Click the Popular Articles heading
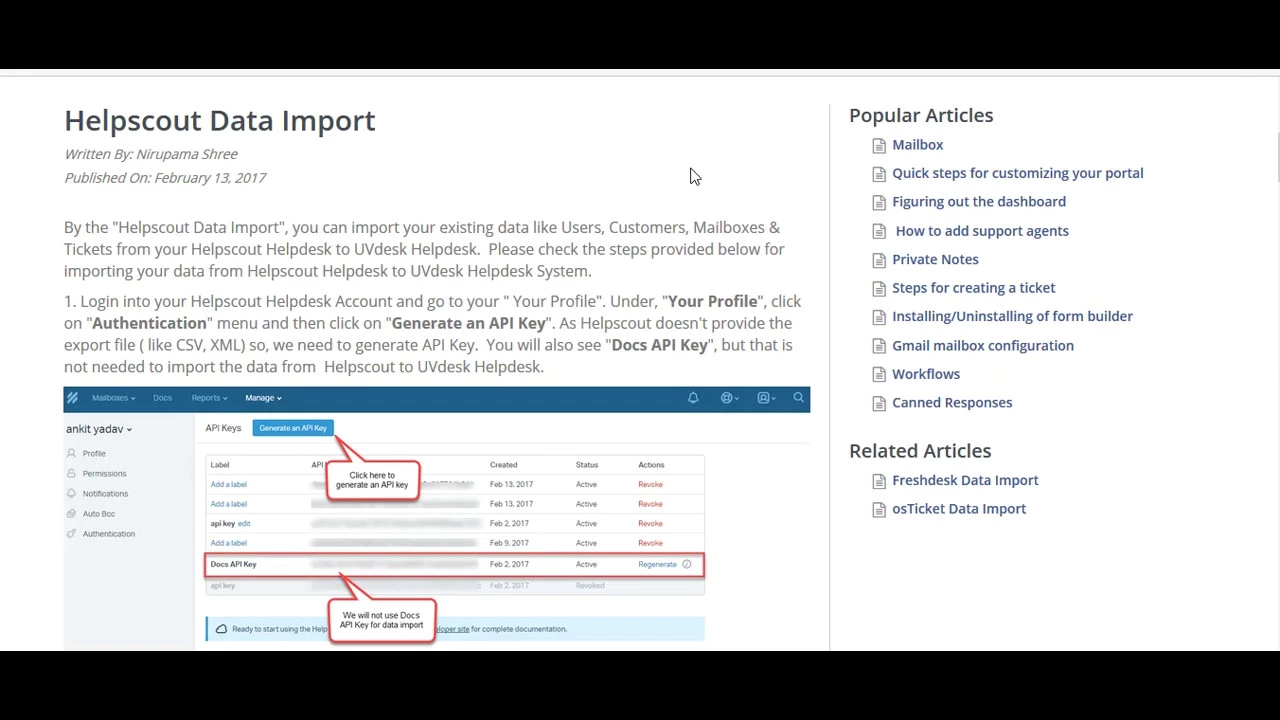Screen dimensions: 1280x720 [921, 116]
